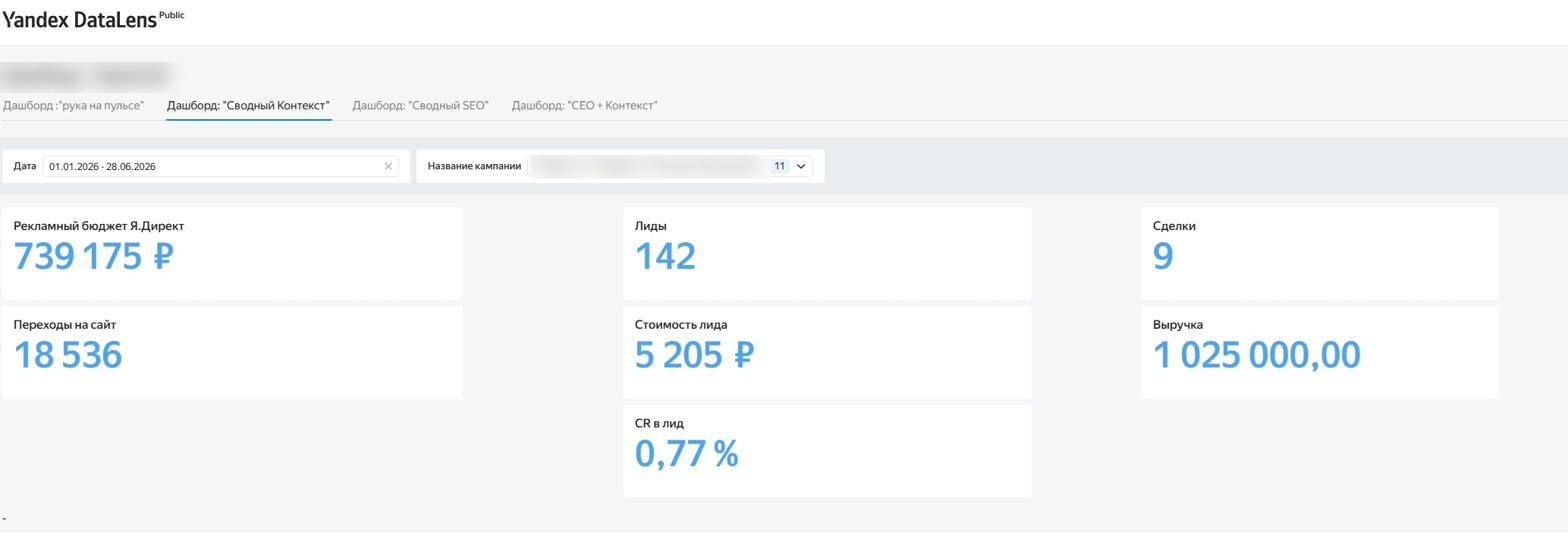Viewport: 1568px width, 560px height.
Task: Select the Дашборд "Сводный Контекст" tab
Action: (248, 106)
